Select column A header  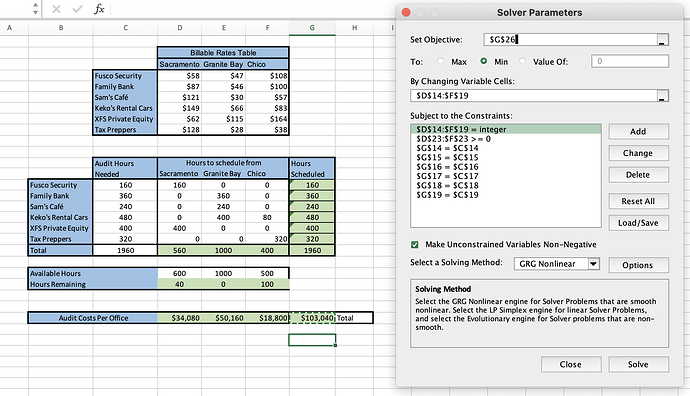pos(9,28)
